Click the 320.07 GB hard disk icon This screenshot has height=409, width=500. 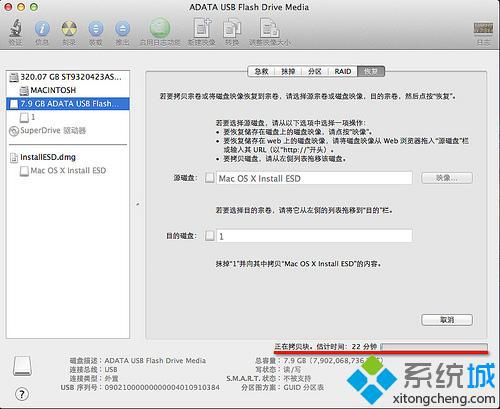click(14, 77)
